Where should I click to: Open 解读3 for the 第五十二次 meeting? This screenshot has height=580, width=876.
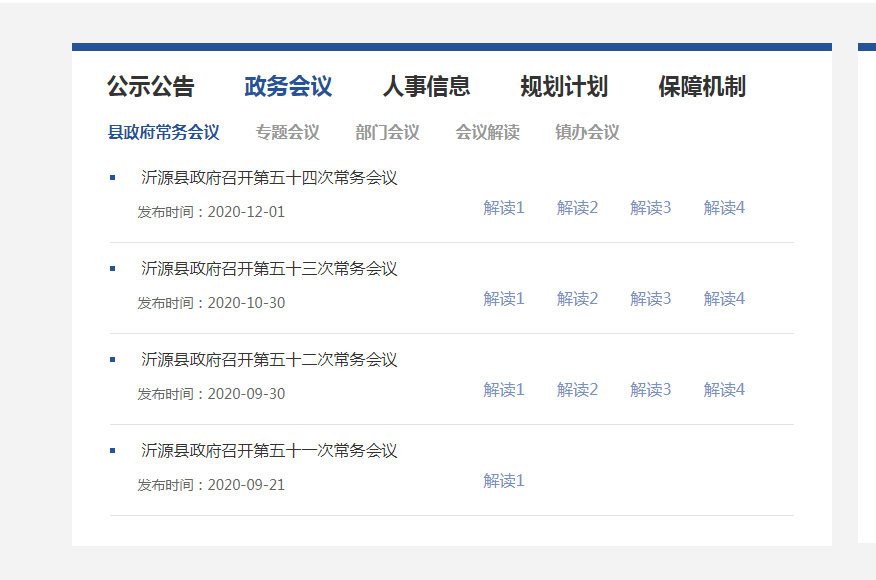click(x=650, y=390)
